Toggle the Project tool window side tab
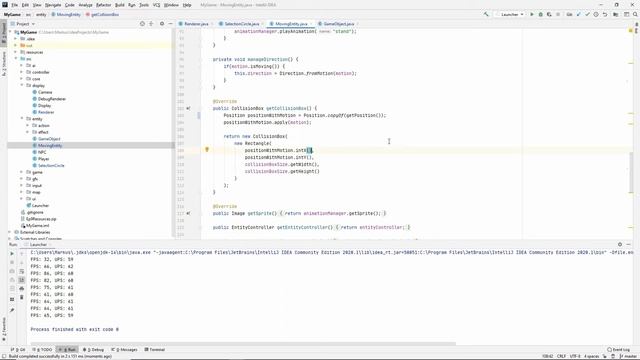This screenshot has height=360, width=640. (4, 33)
